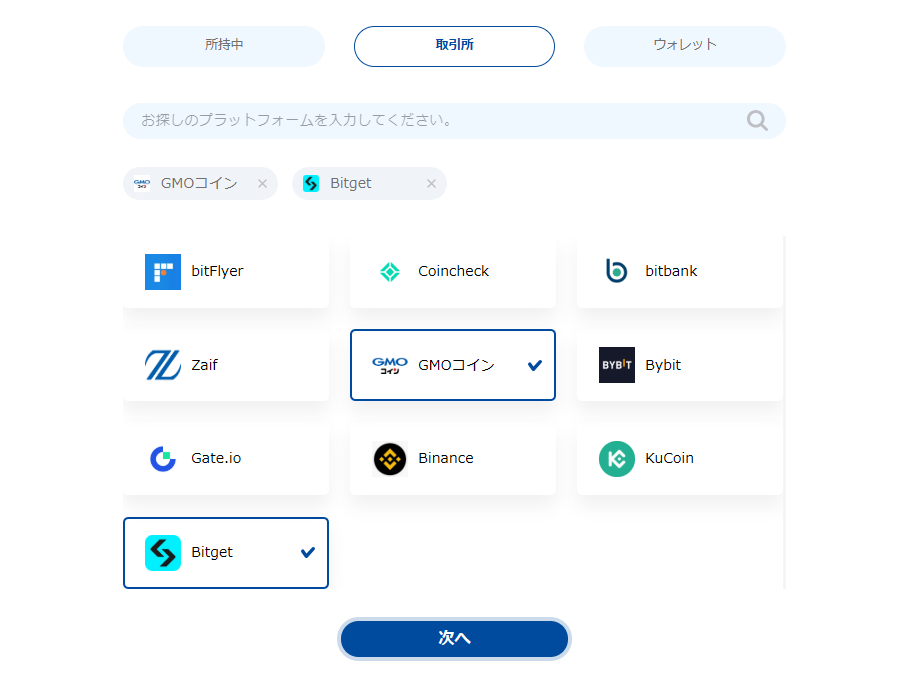Uncheck the Bitget card checkmark
The image size is (907, 687).
click(x=308, y=552)
